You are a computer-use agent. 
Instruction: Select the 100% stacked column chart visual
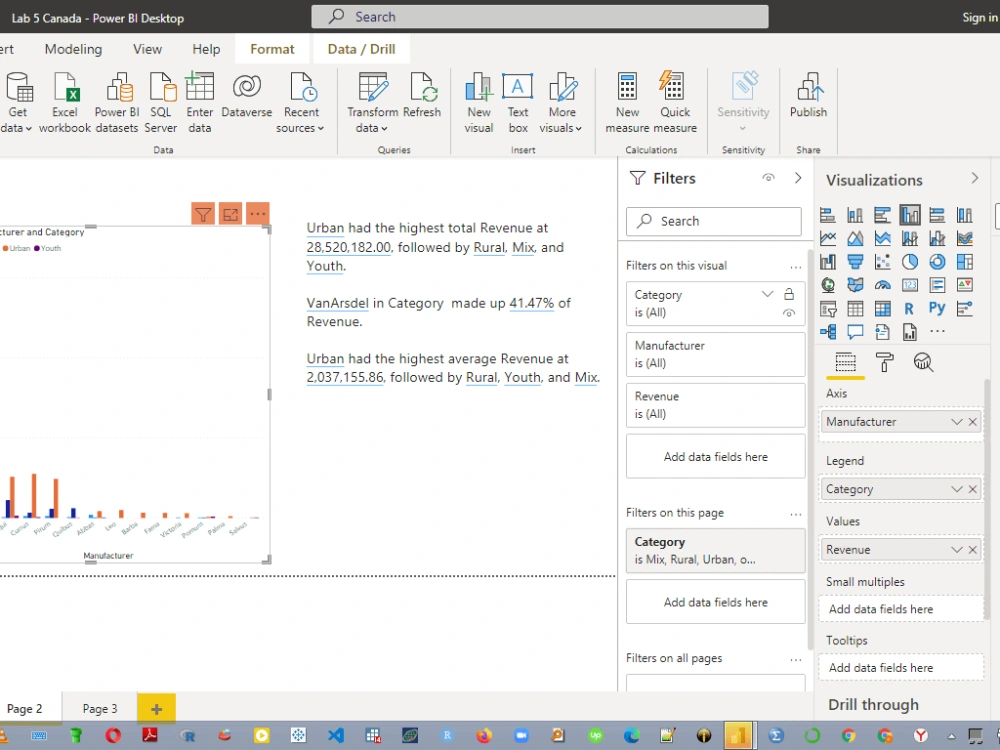(965, 215)
